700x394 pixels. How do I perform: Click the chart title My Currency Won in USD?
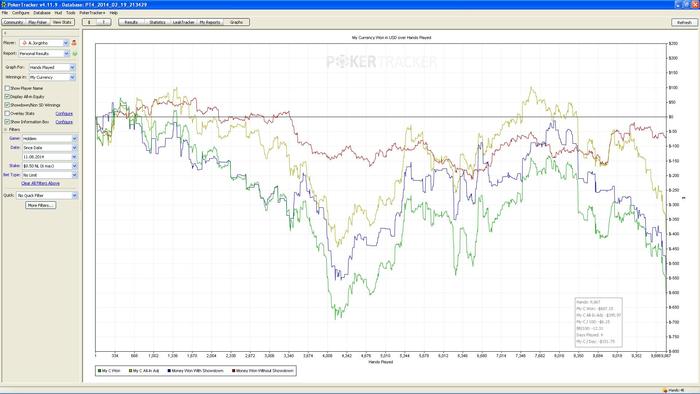click(392, 38)
